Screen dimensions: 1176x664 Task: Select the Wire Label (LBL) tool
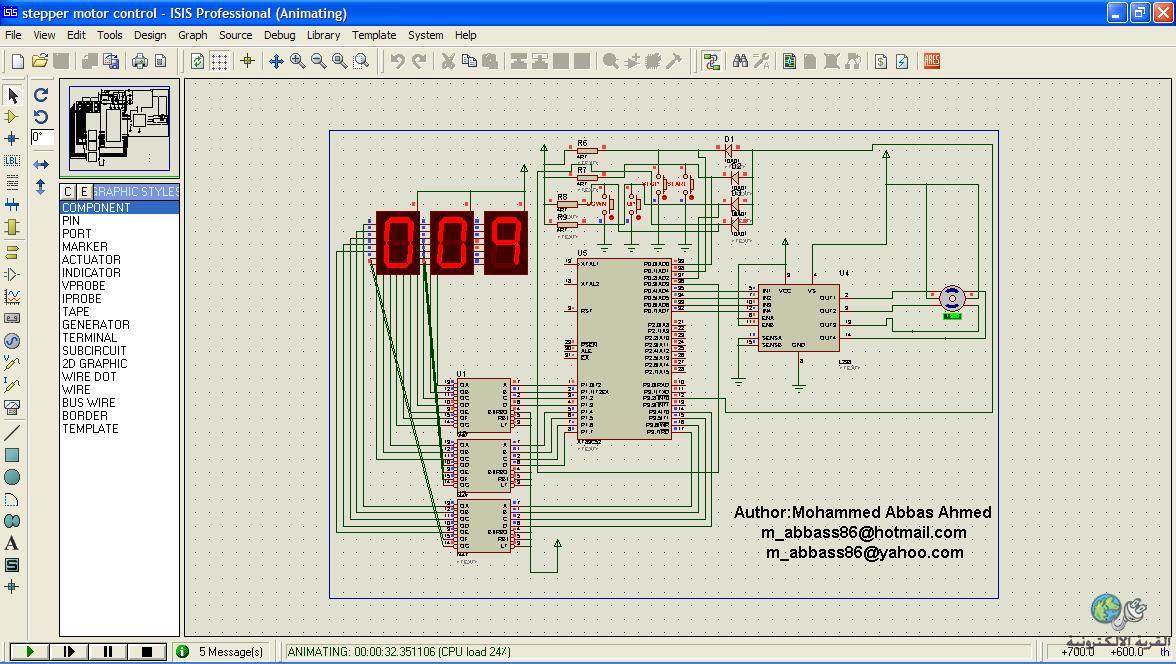click(x=12, y=161)
